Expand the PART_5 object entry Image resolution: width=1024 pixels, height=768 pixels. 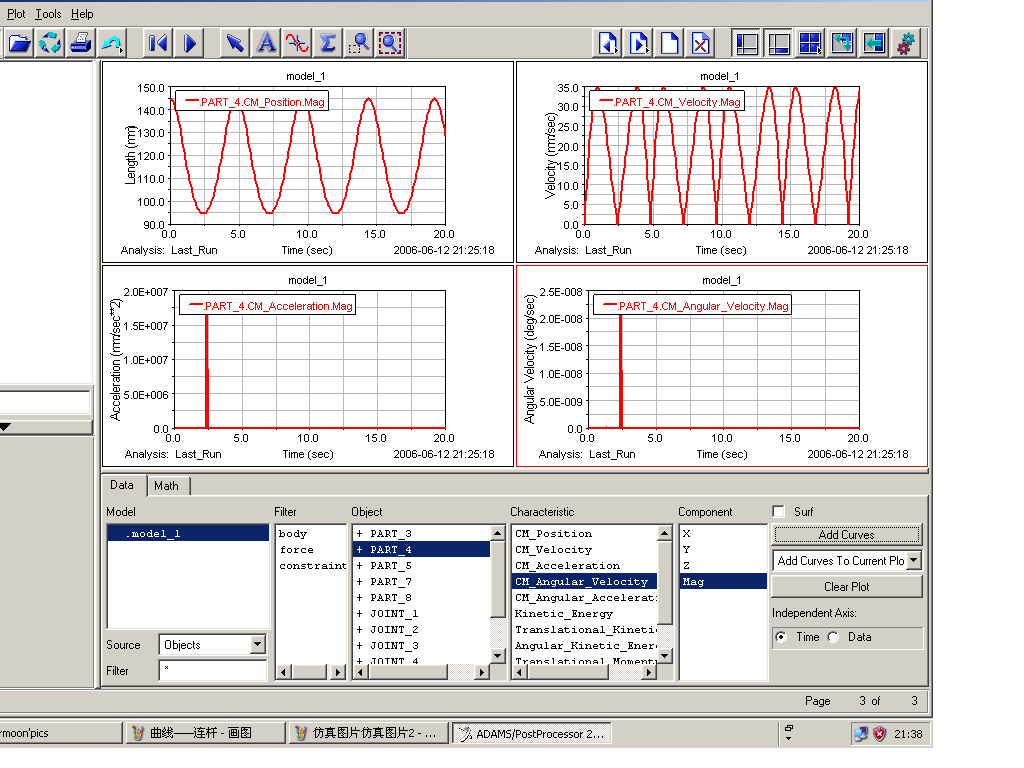pyautogui.click(x=359, y=566)
